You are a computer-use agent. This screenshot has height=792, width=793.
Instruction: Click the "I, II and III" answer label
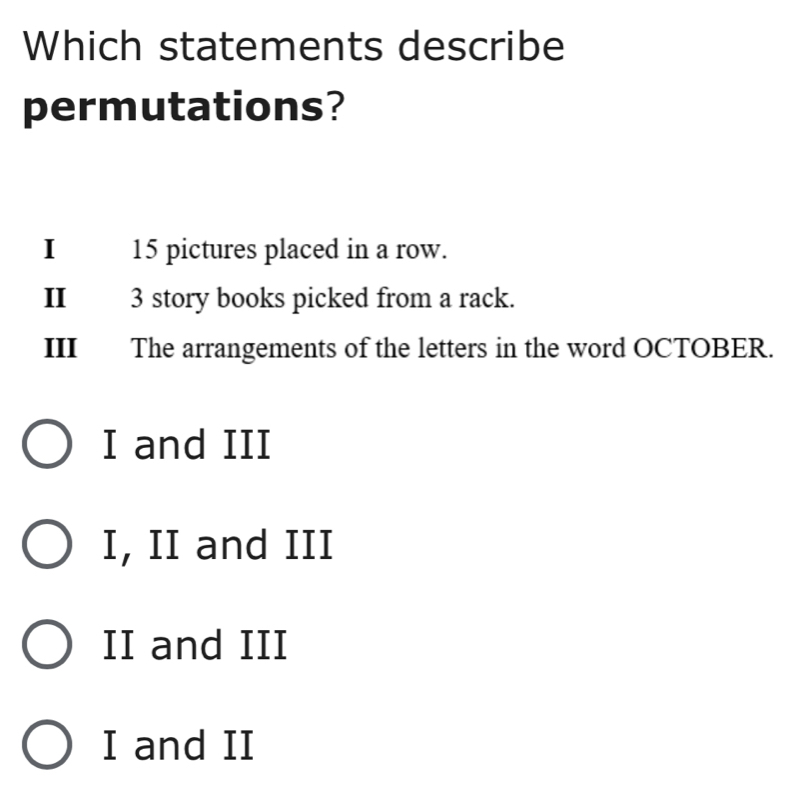pos(217,546)
